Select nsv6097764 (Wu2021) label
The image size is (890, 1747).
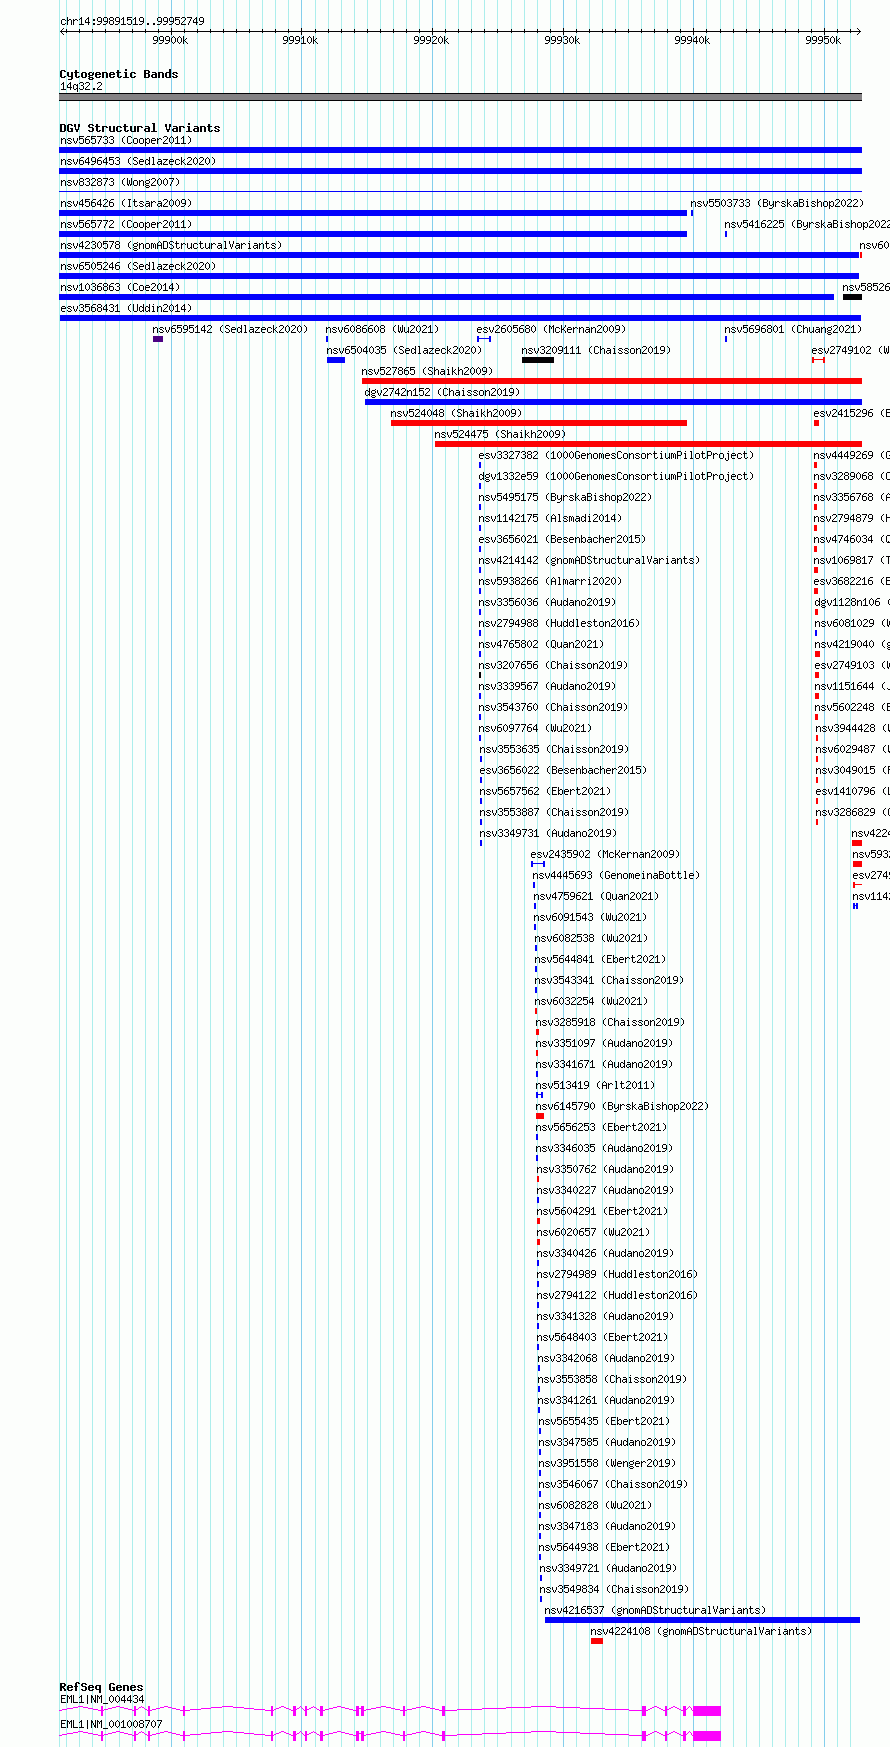[x=535, y=729]
